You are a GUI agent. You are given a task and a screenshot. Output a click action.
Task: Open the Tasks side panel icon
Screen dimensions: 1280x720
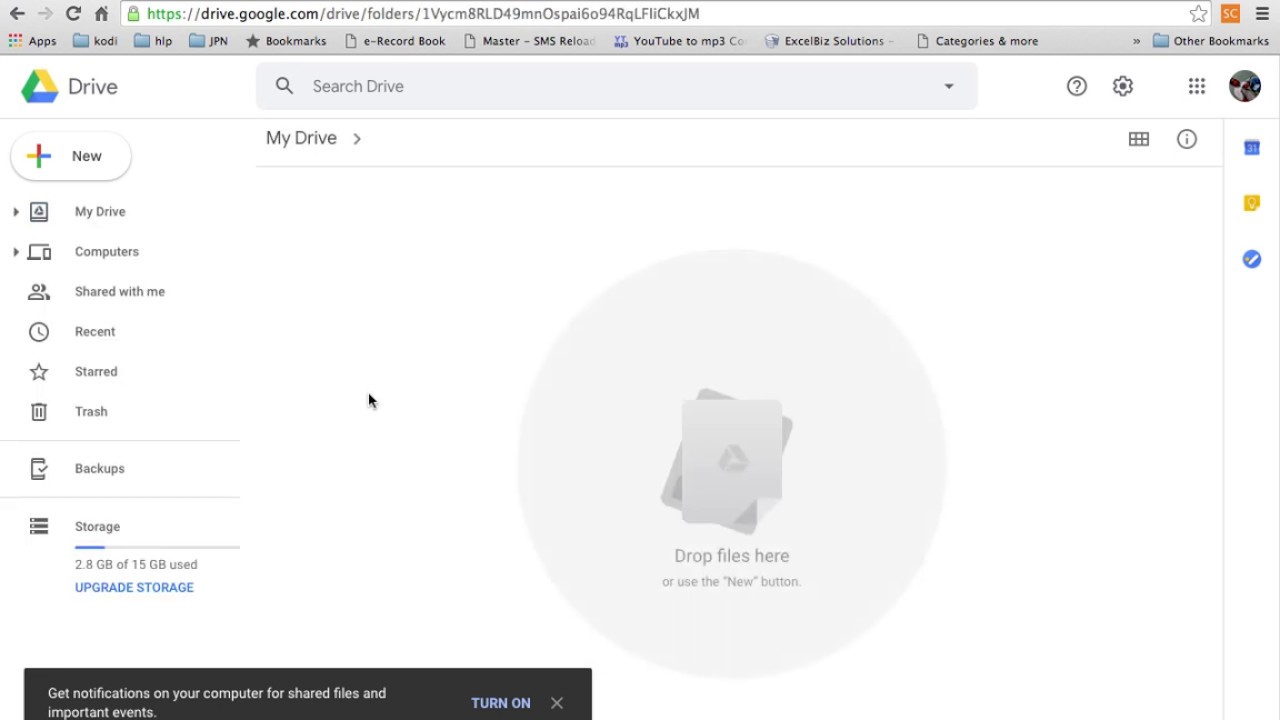click(x=1252, y=259)
